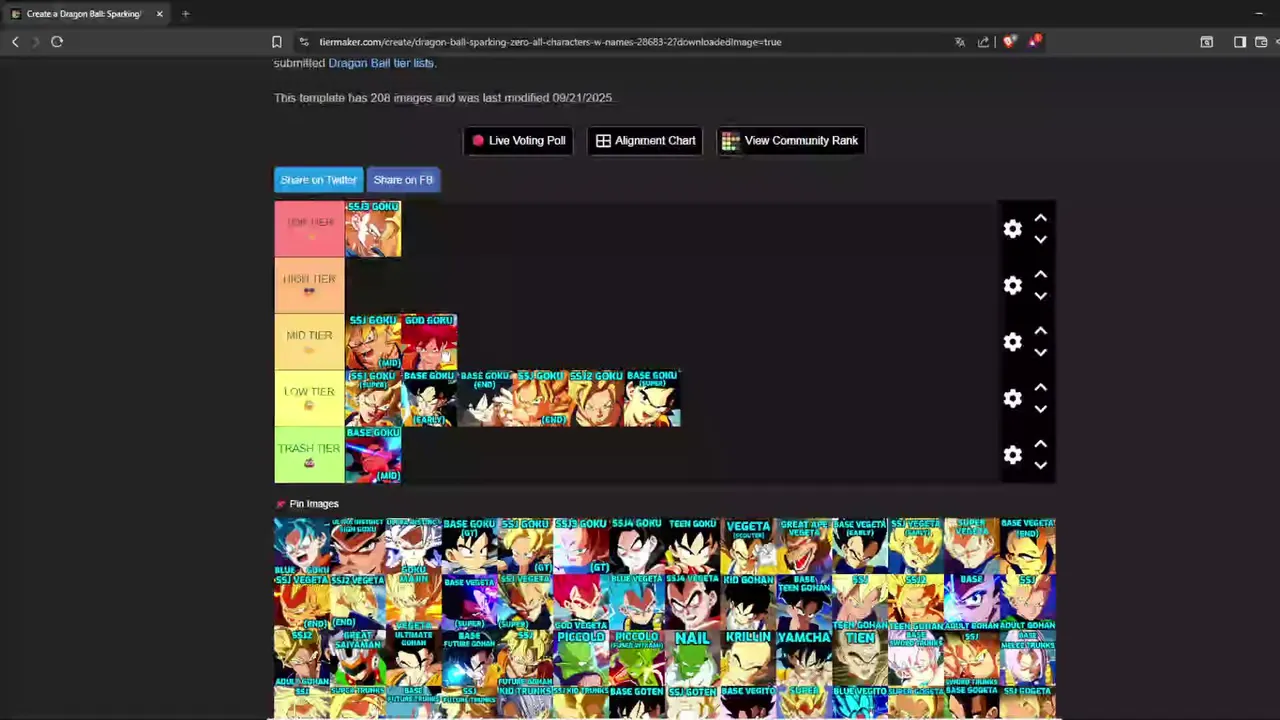Viewport: 1280px width, 720px height.
Task: Pick the Great Saiyaman image
Action: [357, 658]
